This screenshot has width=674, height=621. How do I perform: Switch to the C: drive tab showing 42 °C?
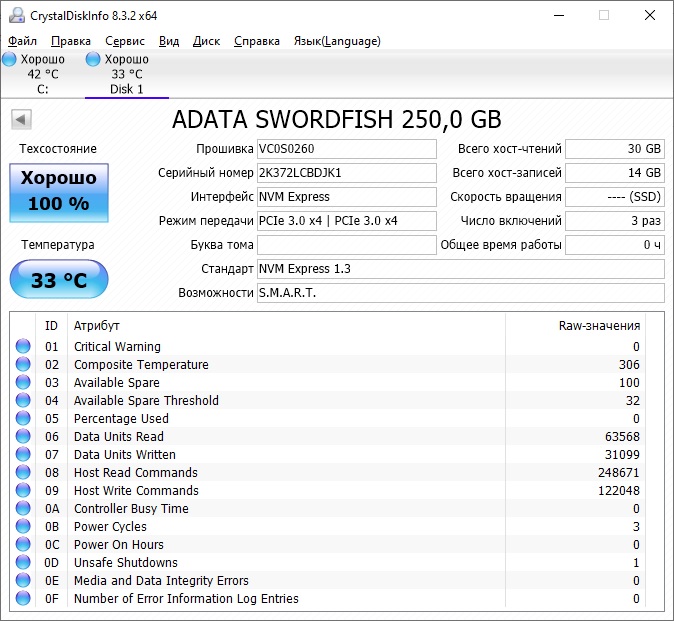tap(43, 74)
